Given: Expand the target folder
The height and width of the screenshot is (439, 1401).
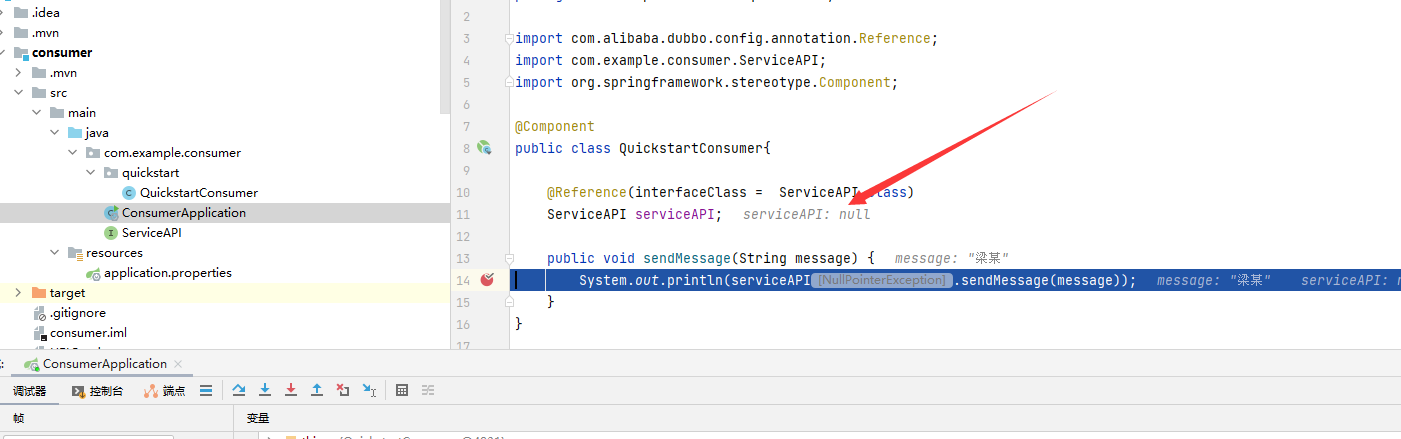Looking at the screenshot, I should [x=18, y=293].
